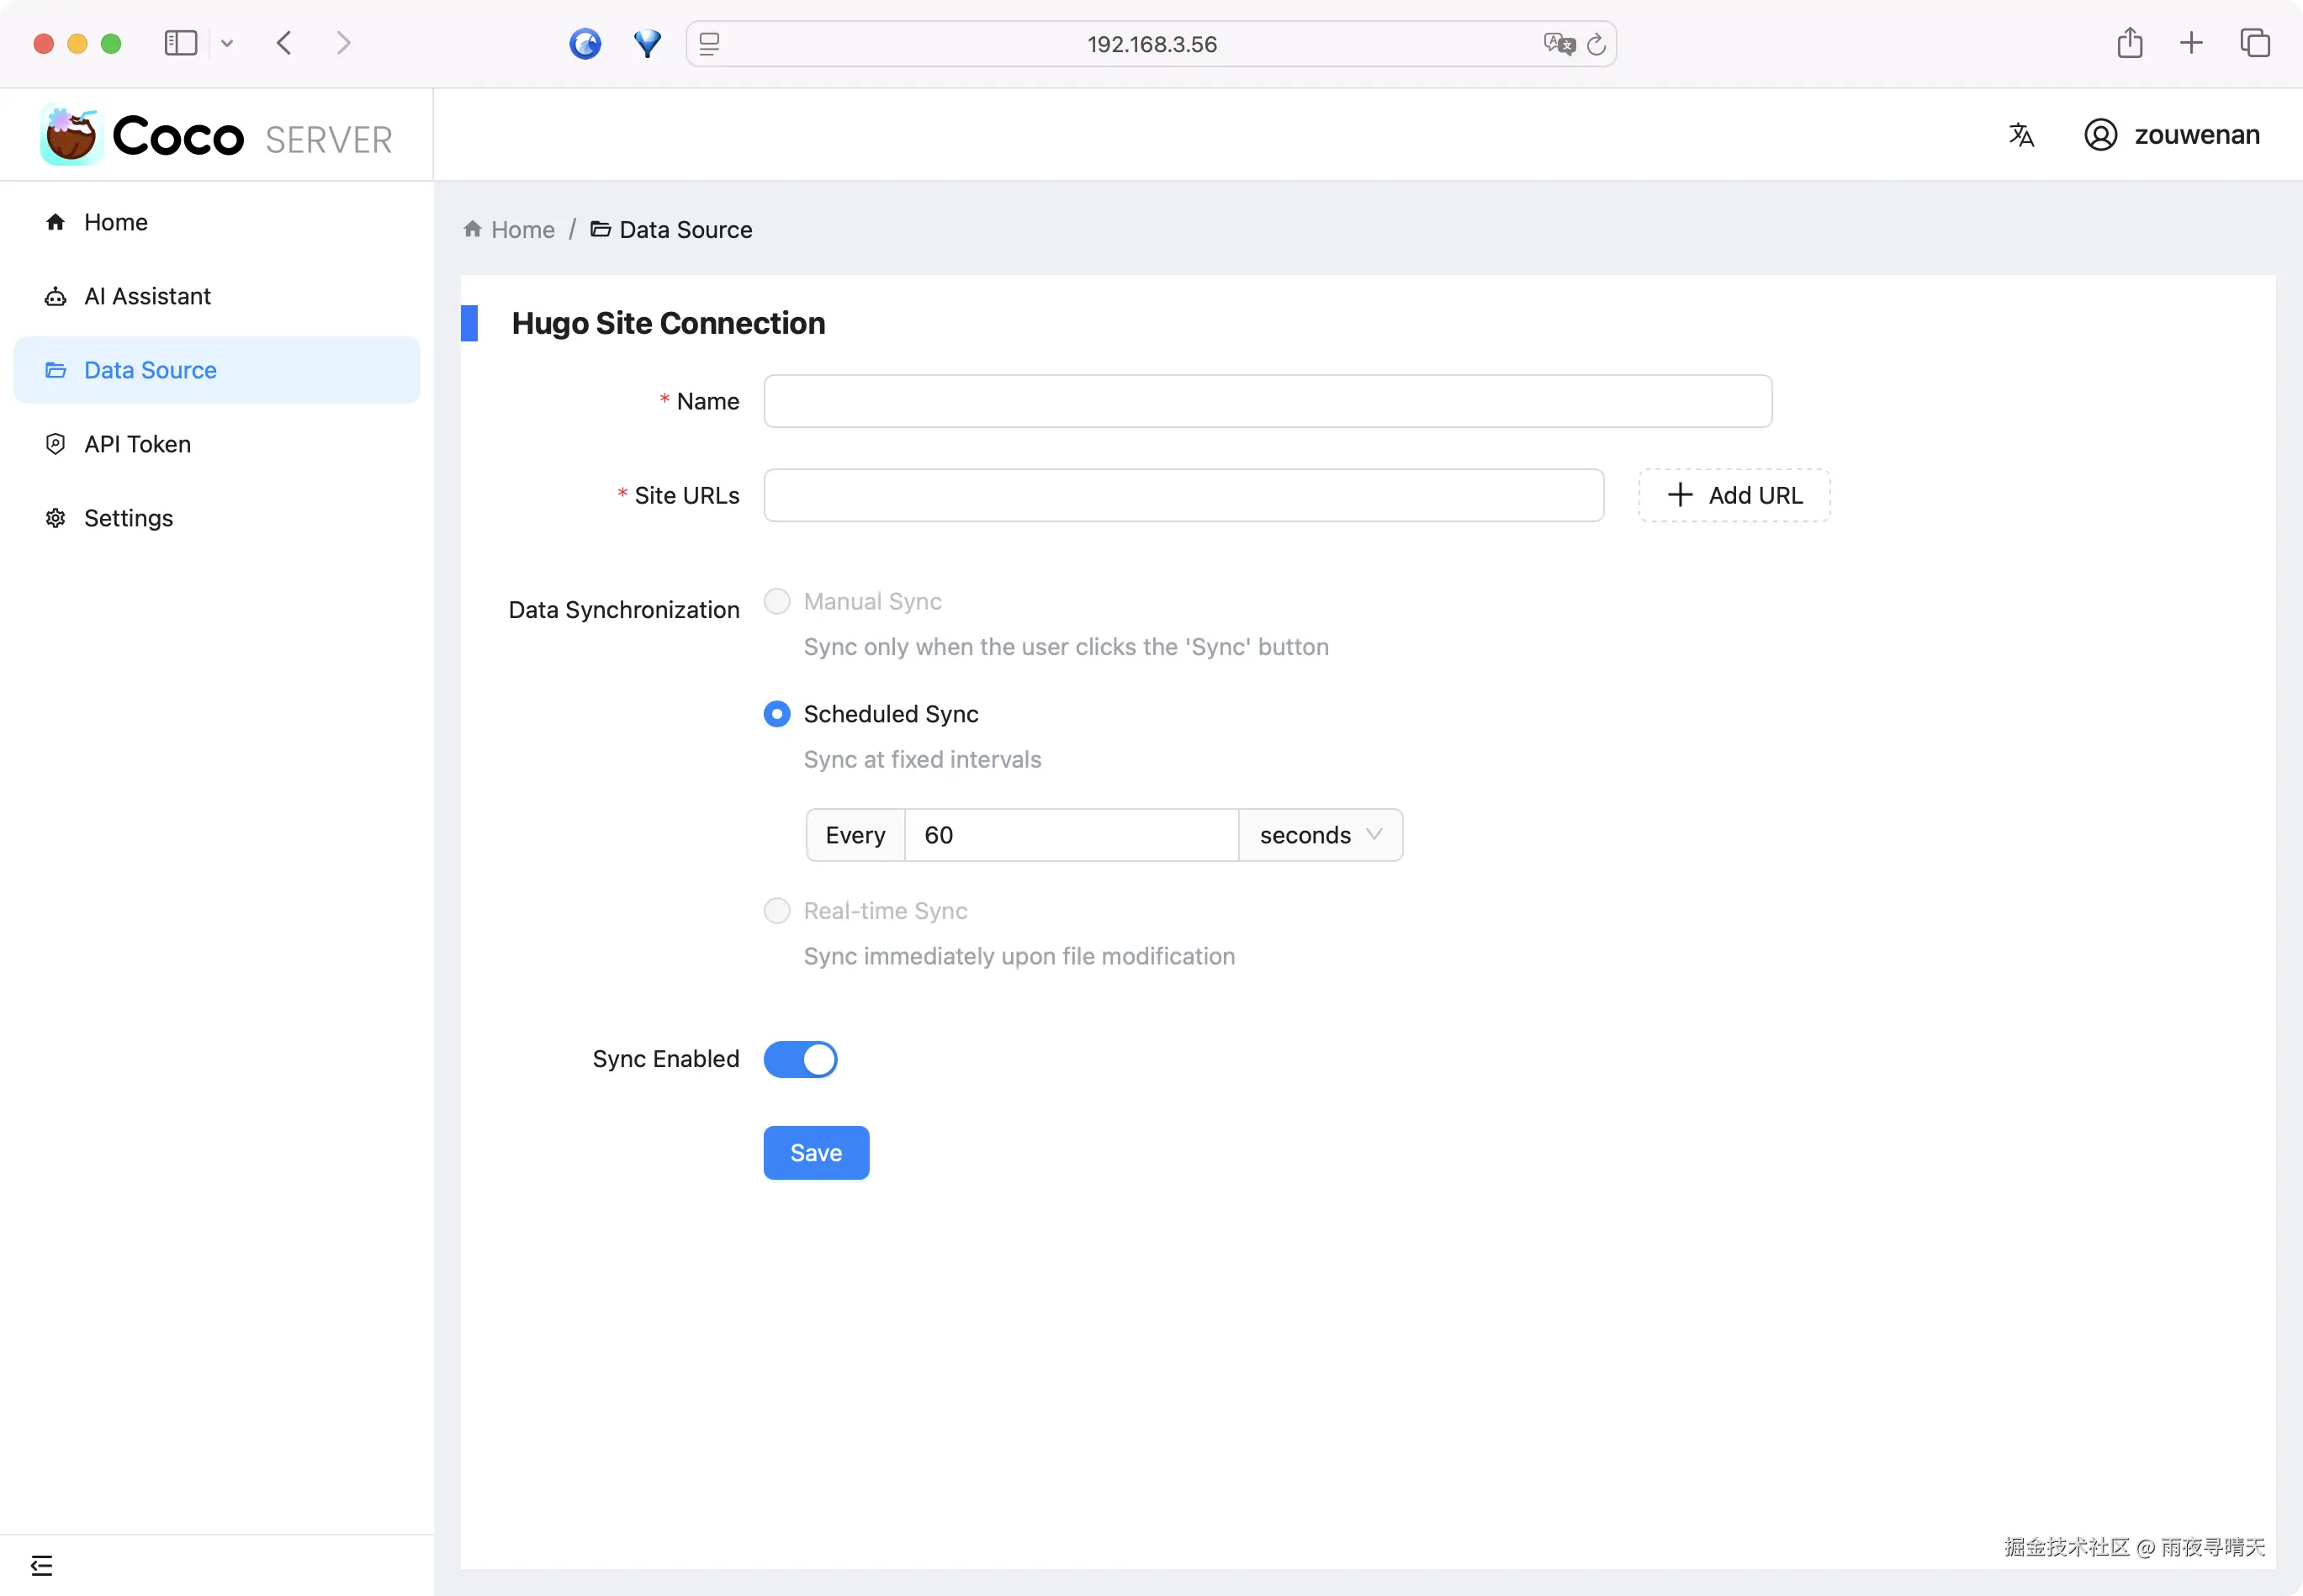This screenshot has height=1596, width=2303.
Task: Select the Manual Sync radio option
Action: tap(777, 601)
